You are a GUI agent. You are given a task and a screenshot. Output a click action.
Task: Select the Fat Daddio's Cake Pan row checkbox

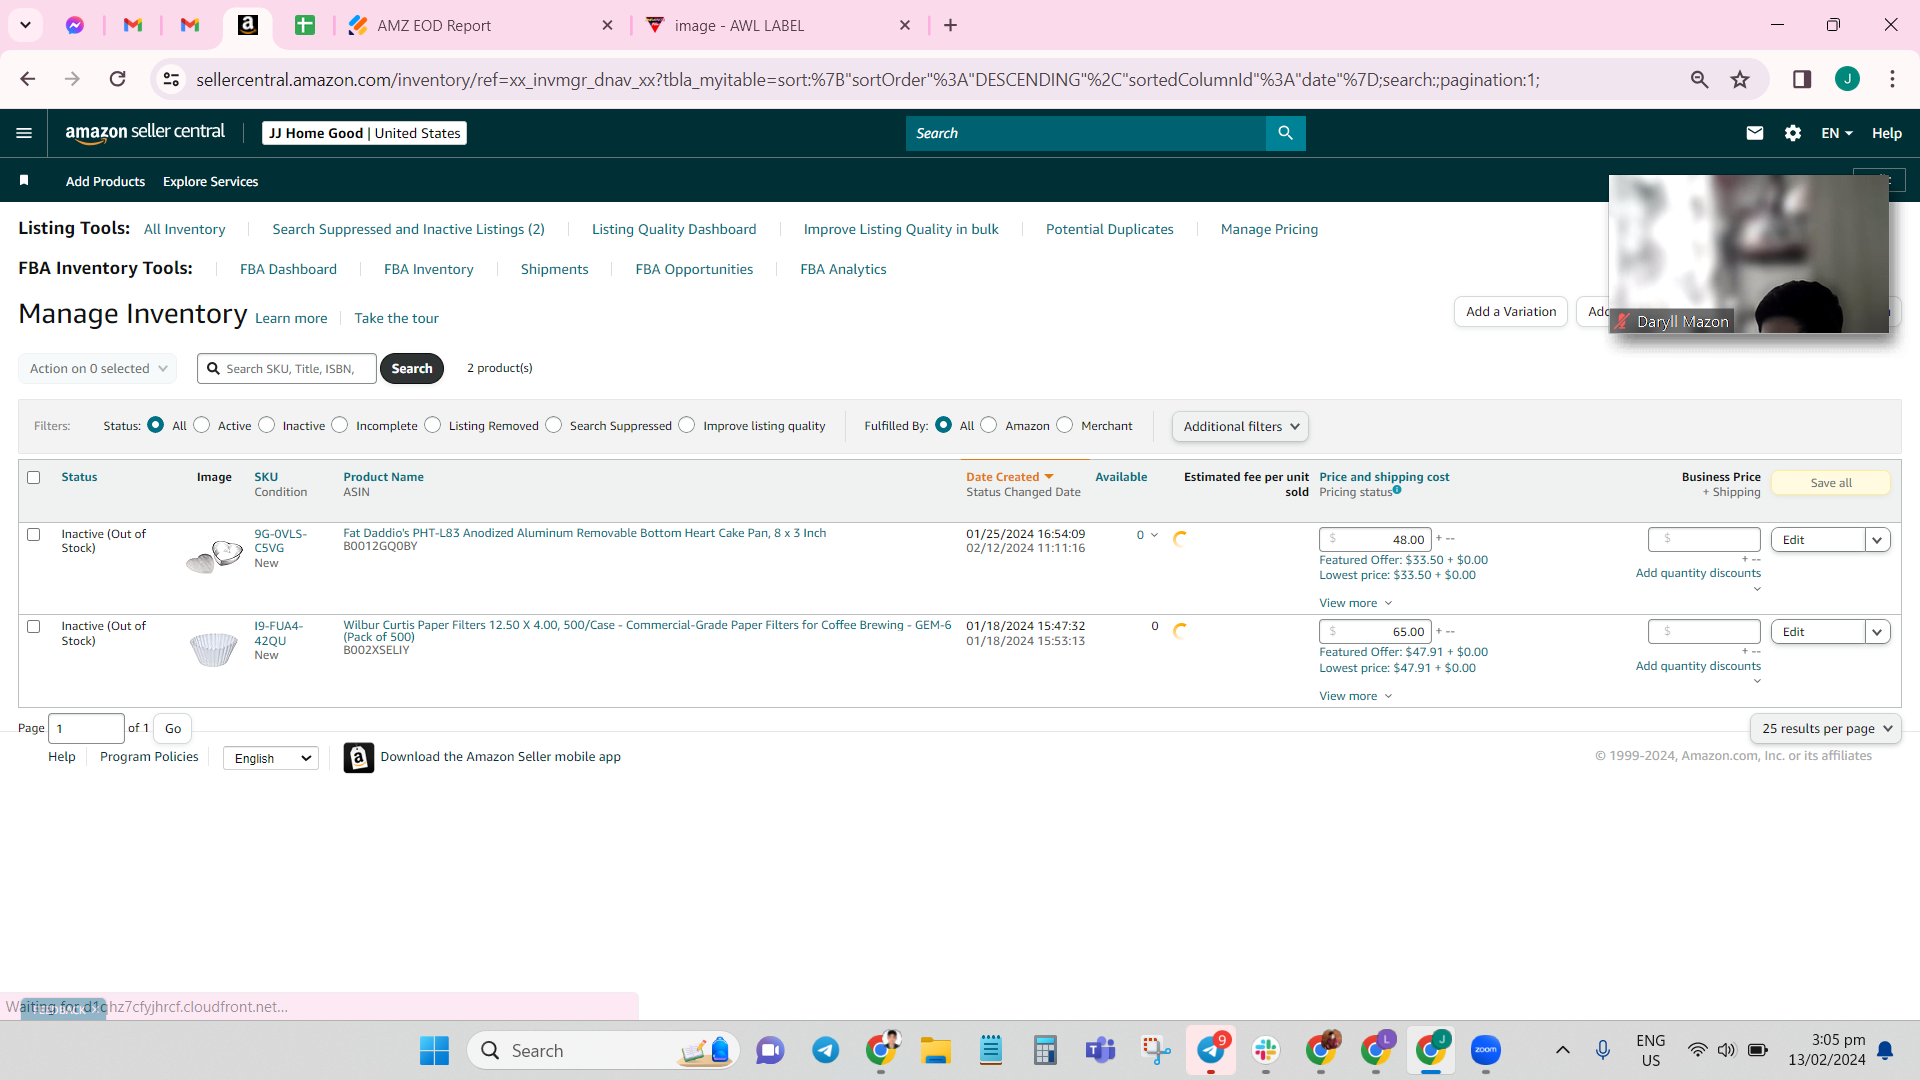tap(33, 535)
